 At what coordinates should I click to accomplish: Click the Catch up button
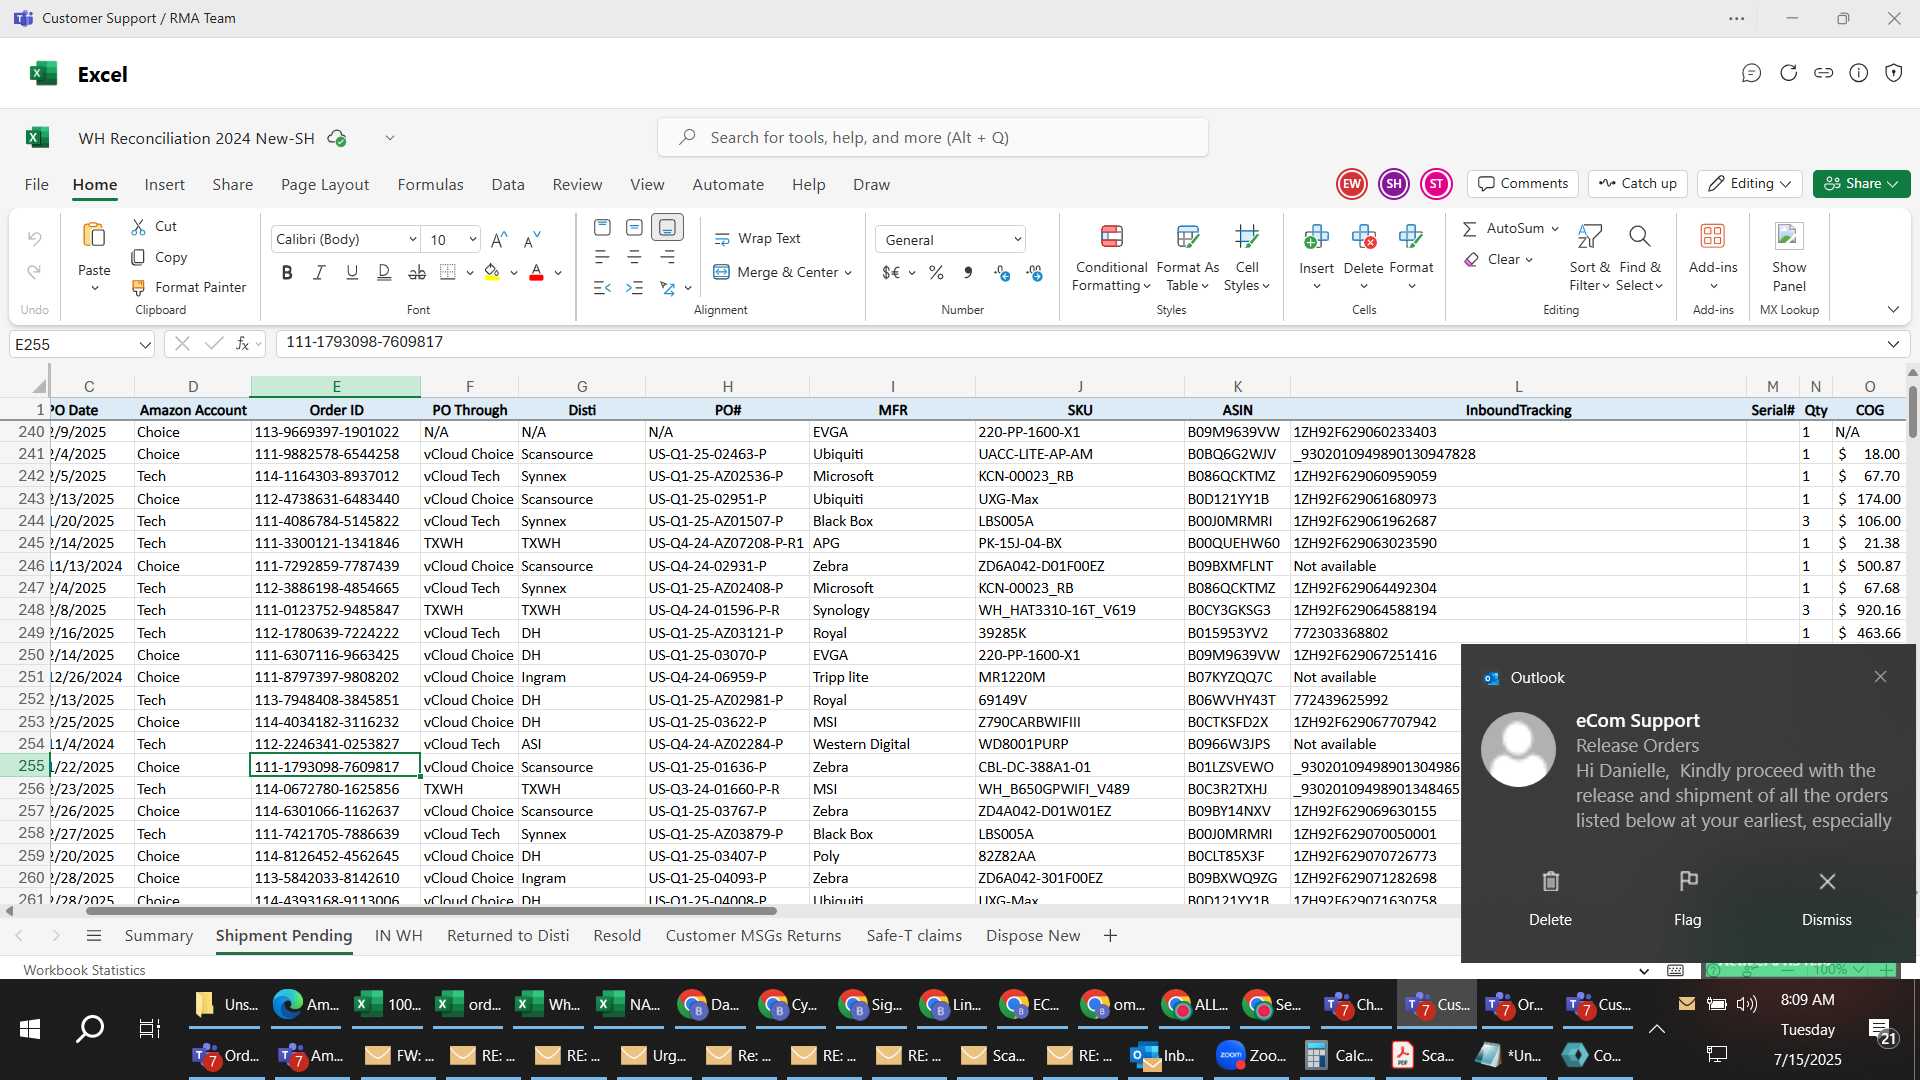coord(1638,184)
